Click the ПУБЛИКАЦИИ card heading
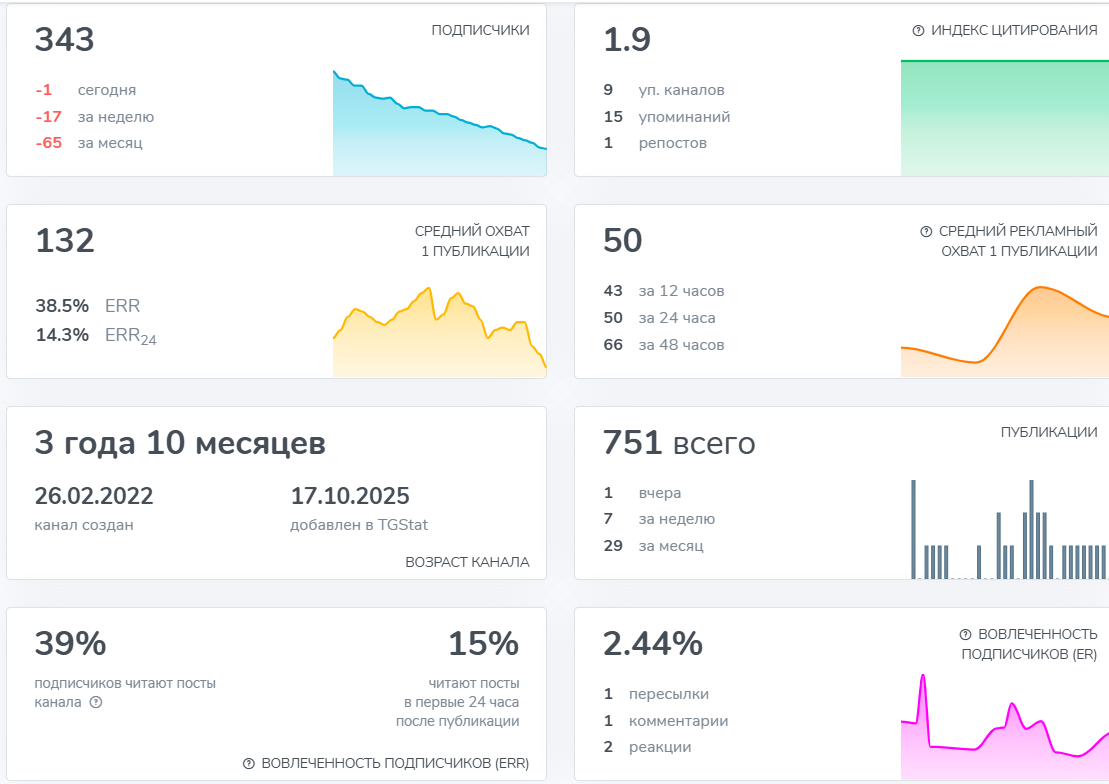 (1049, 433)
